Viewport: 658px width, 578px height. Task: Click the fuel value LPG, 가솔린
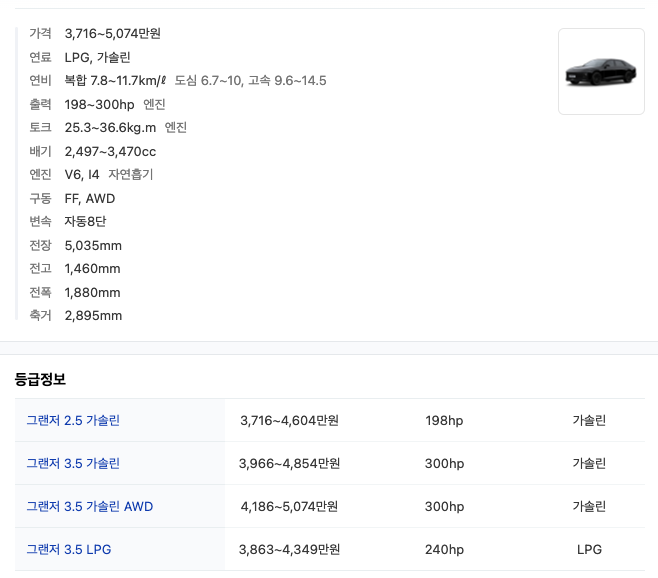(97, 57)
